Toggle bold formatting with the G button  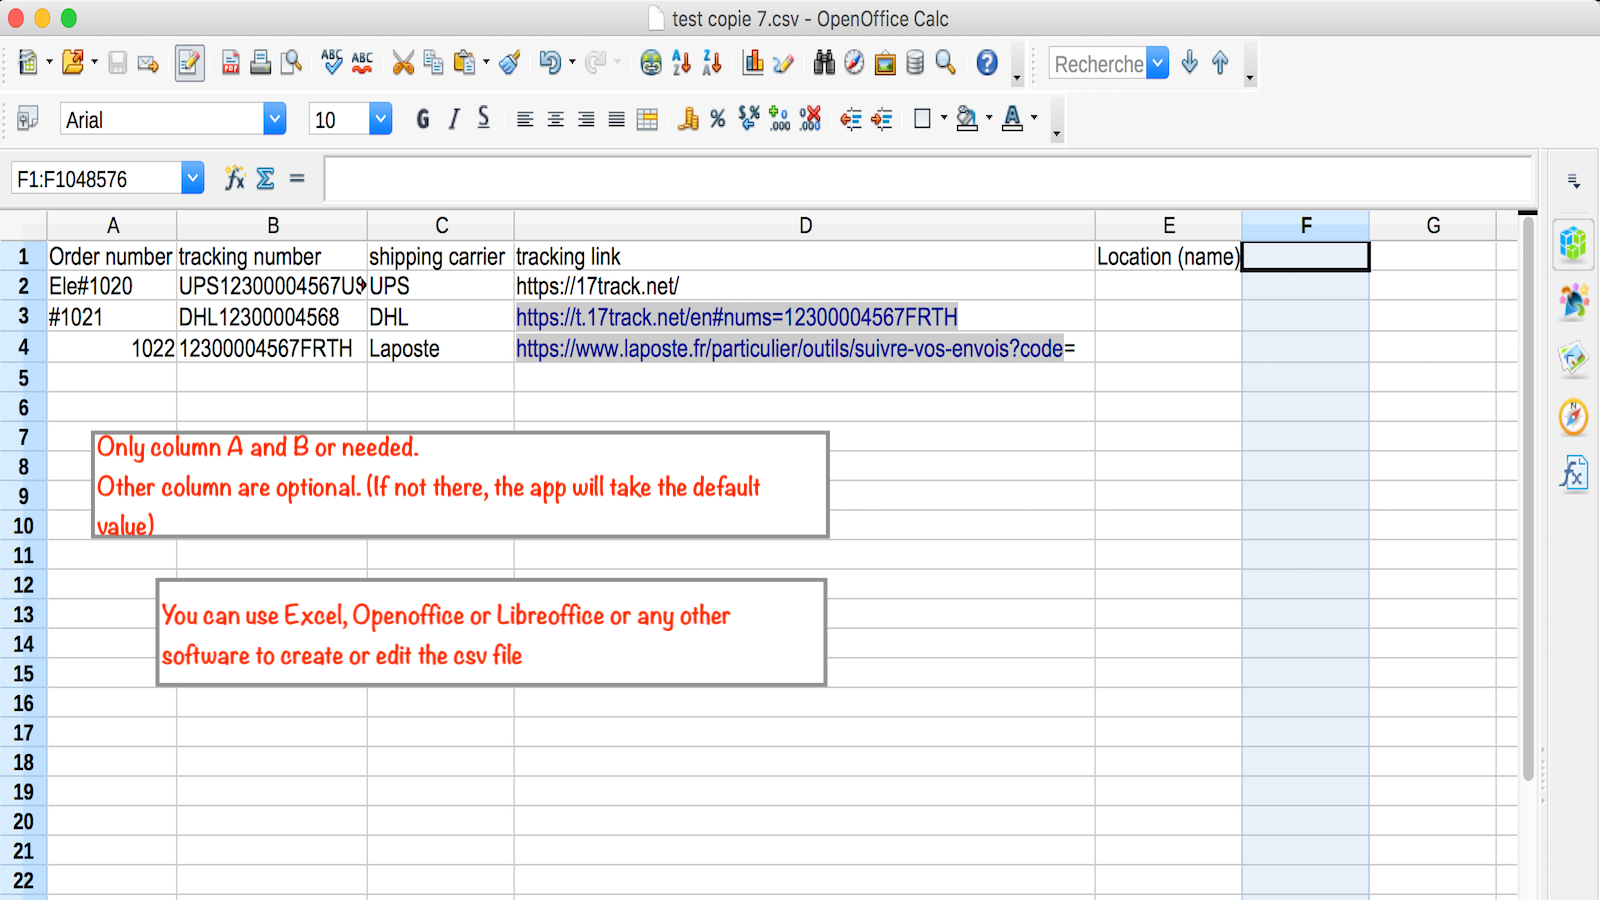(422, 119)
